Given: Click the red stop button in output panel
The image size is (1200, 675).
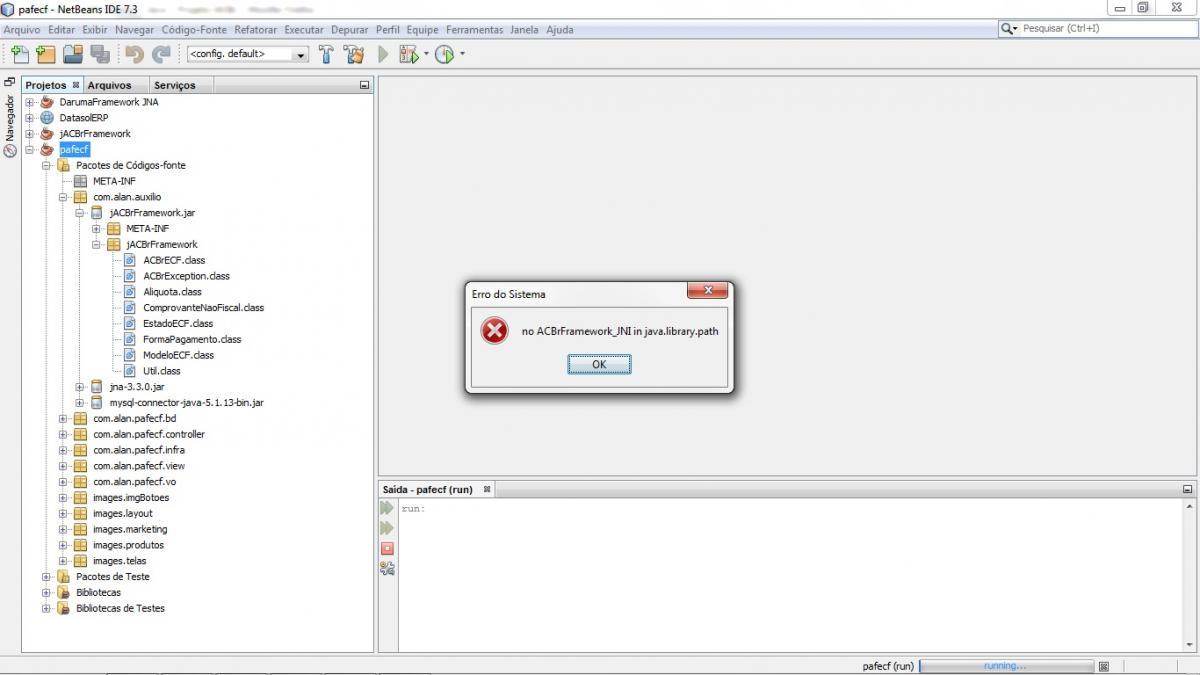Looking at the screenshot, I should click(x=387, y=548).
